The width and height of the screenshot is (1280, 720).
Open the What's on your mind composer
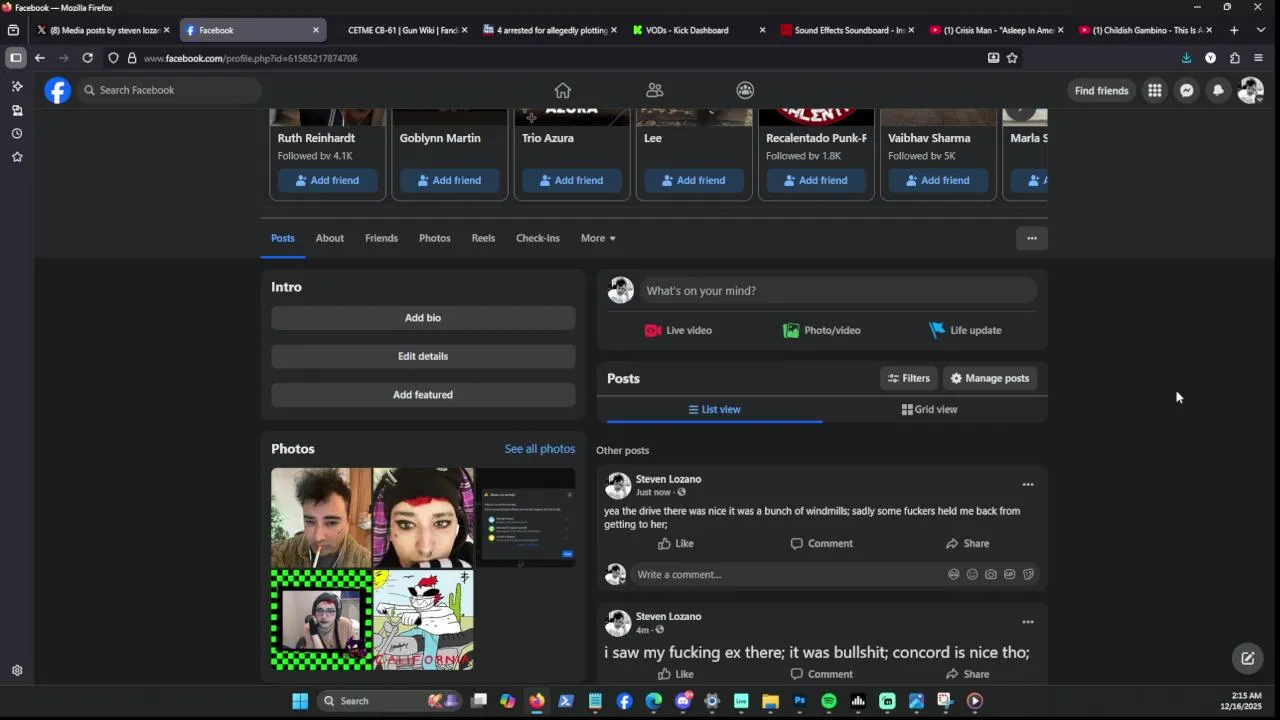(x=839, y=291)
